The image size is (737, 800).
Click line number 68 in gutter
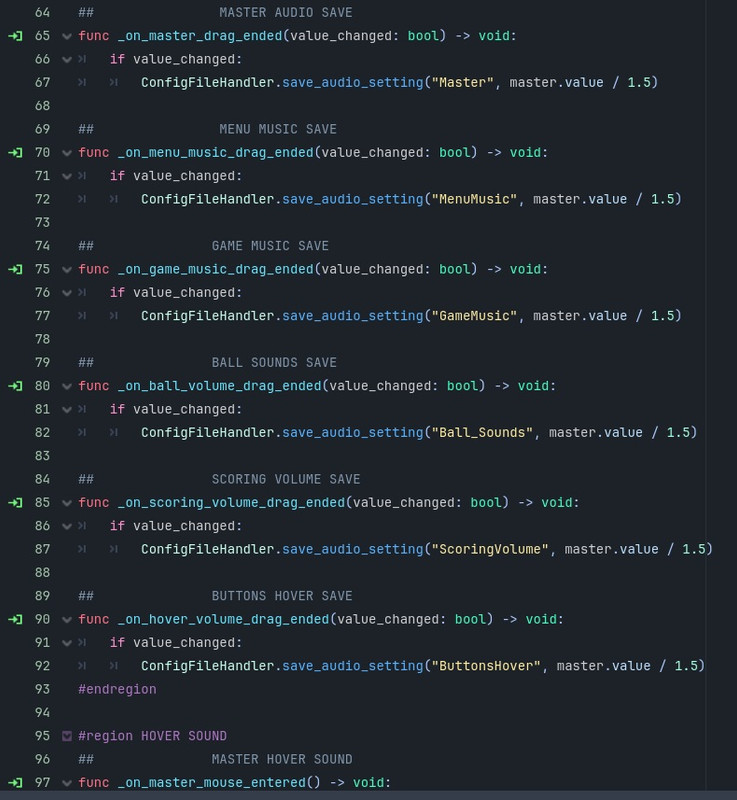point(42,106)
